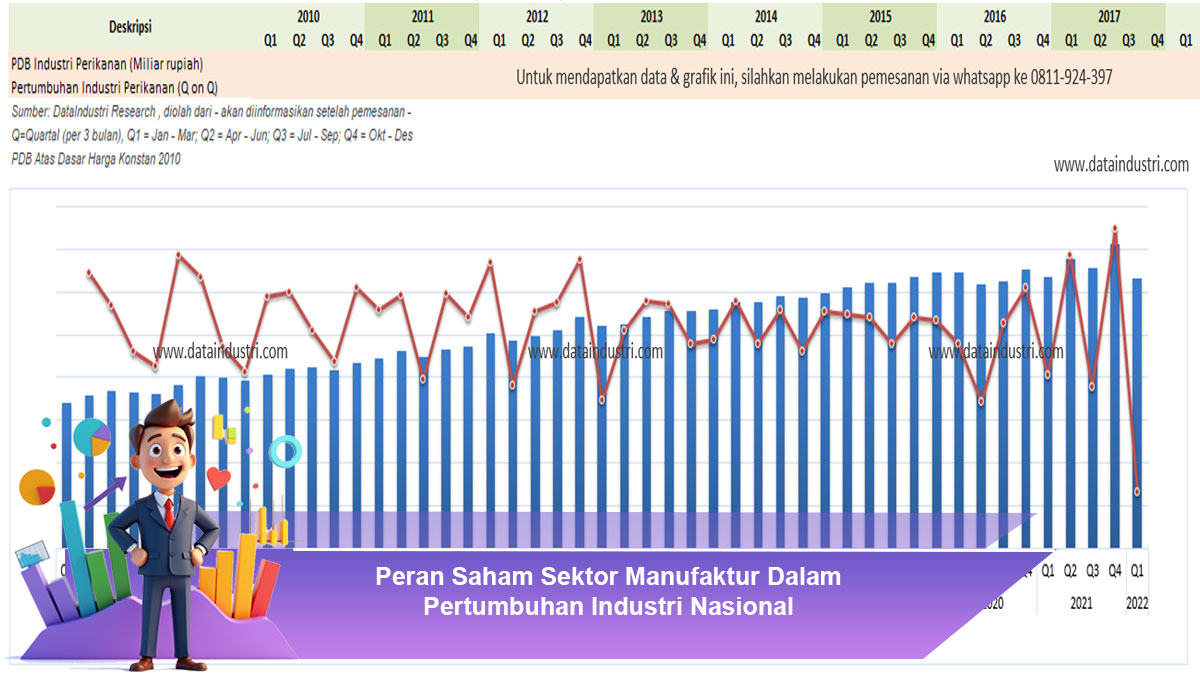The width and height of the screenshot is (1200, 675).
Task: Click the Peran Saham Sektor Manufaktur banner title
Action: pyautogui.click(x=608, y=591)
